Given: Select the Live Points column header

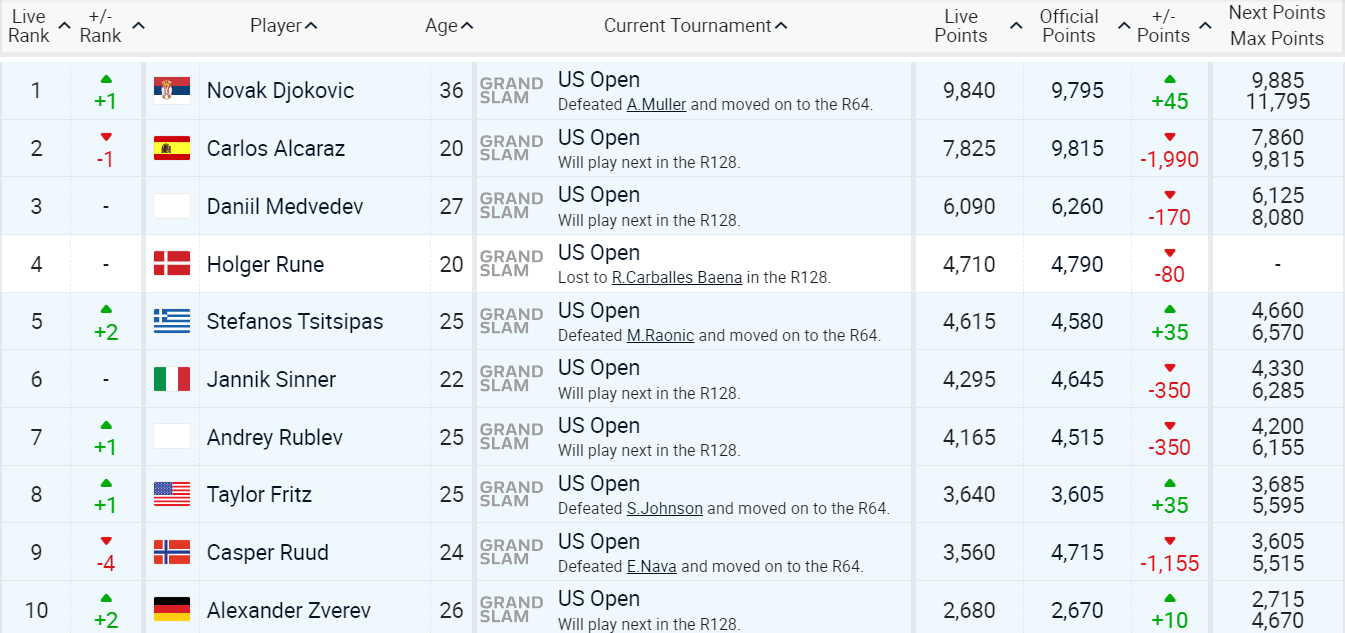Looking at the screenshot, I should click(x=960, y=24).
